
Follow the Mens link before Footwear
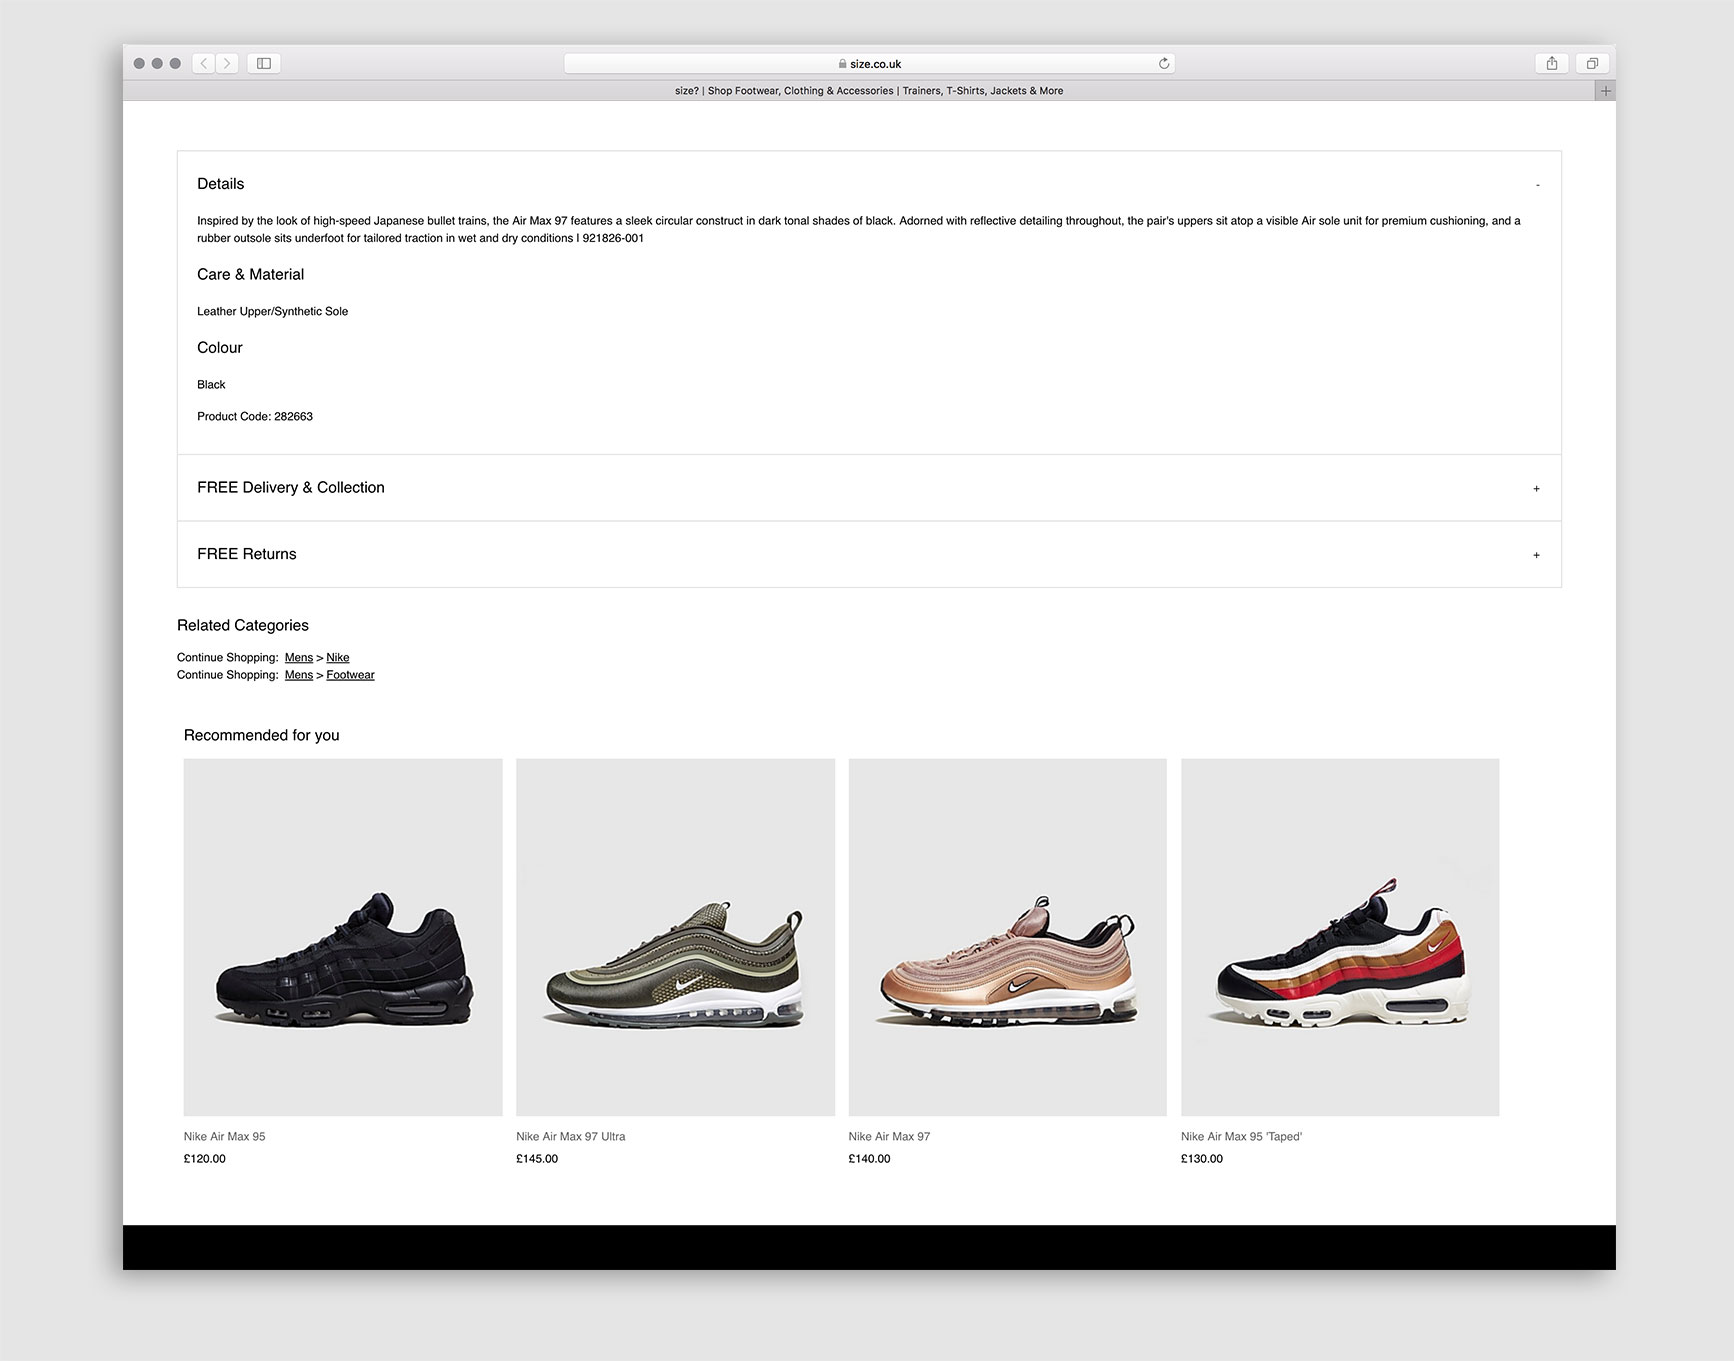[298, 675]
